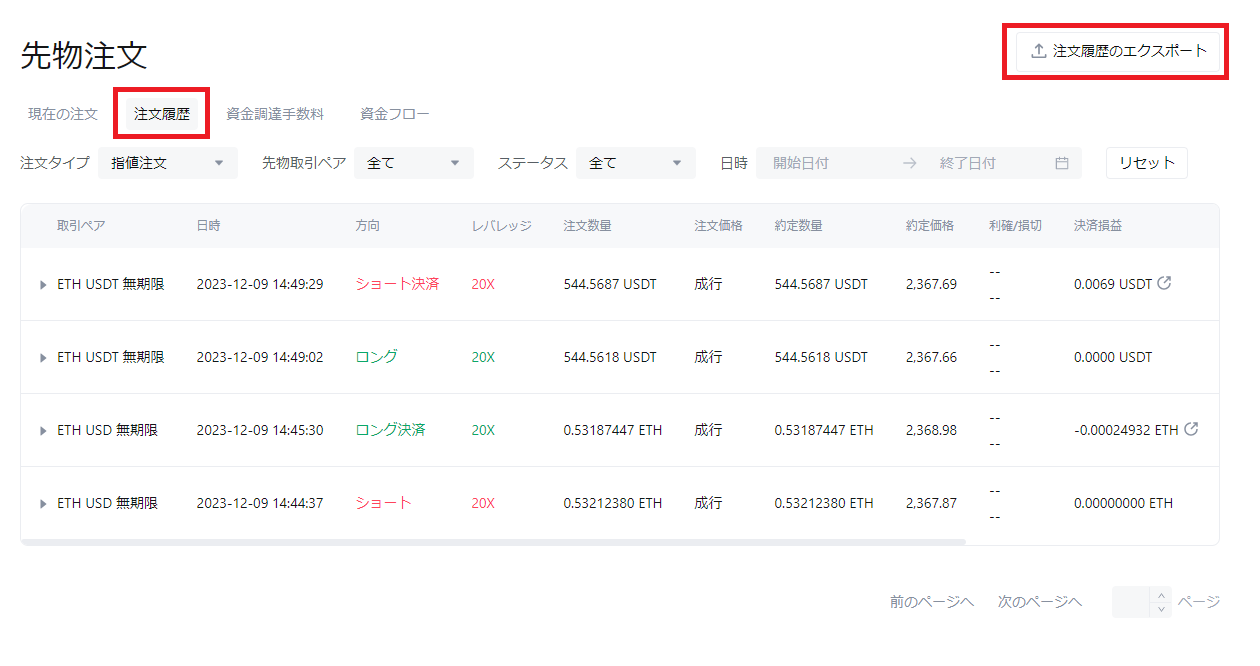The image size is (1260, 666).
Task: Click the ショート決済 direction cell
Action: point(397,284)
